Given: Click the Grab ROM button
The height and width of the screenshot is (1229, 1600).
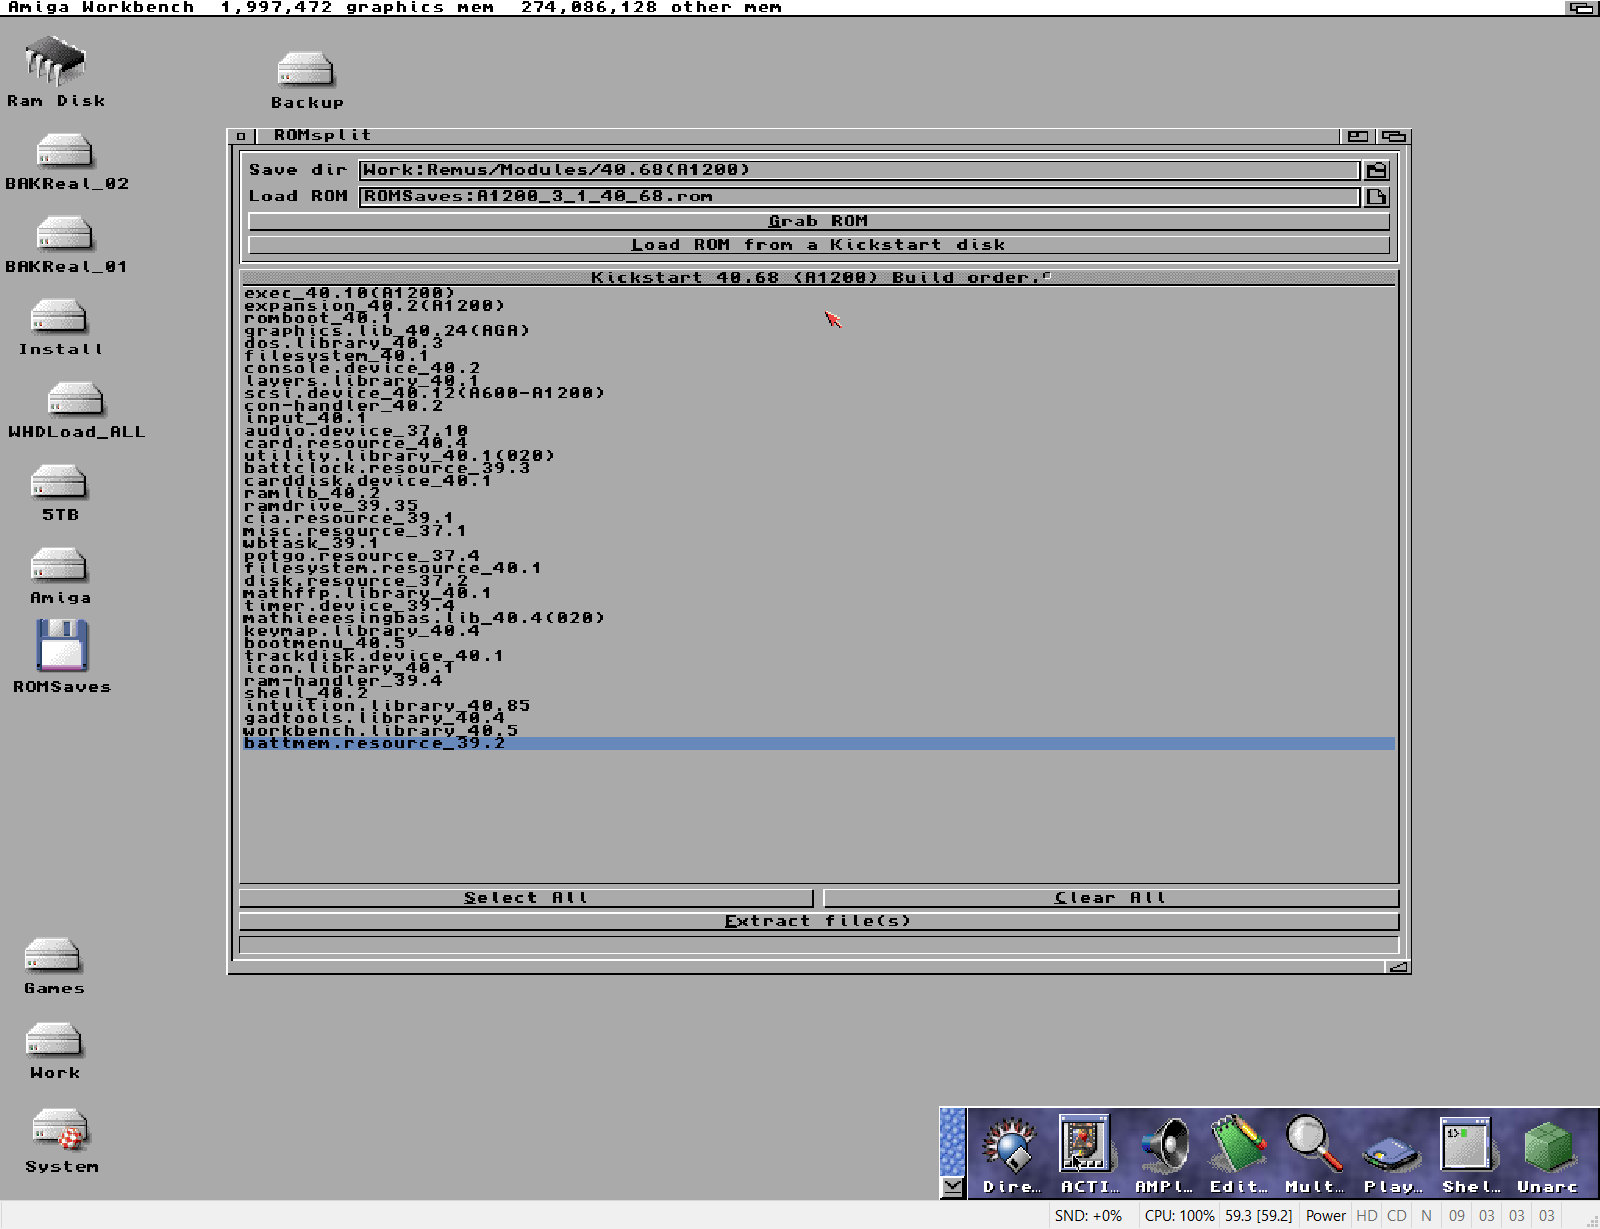Looking at the screenshot, I should pos(818,221).
